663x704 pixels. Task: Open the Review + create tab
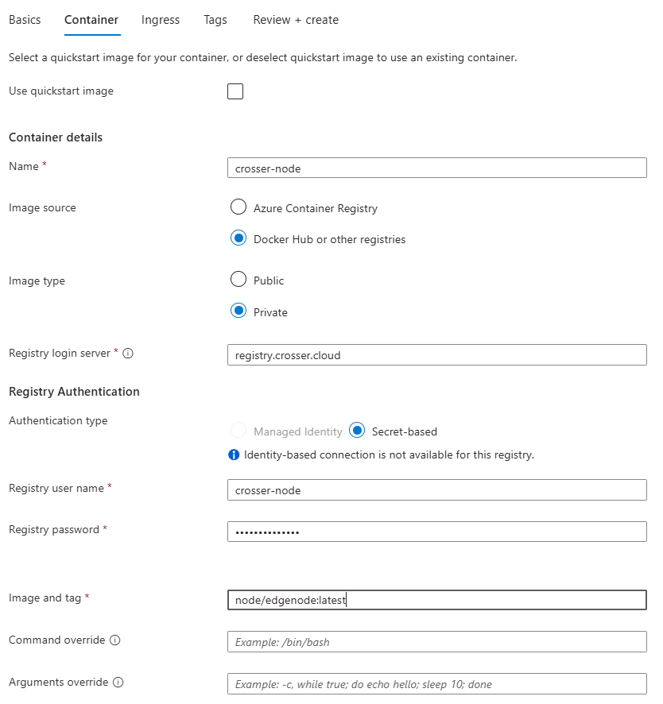296,20
